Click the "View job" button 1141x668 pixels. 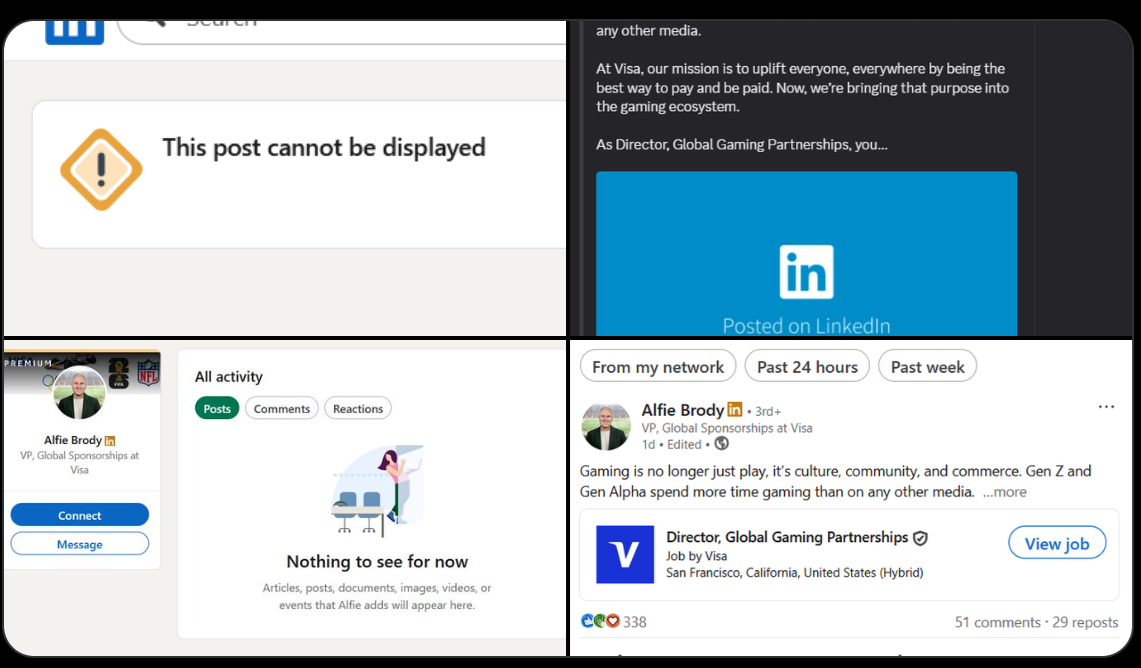[x=1056, y=544]
